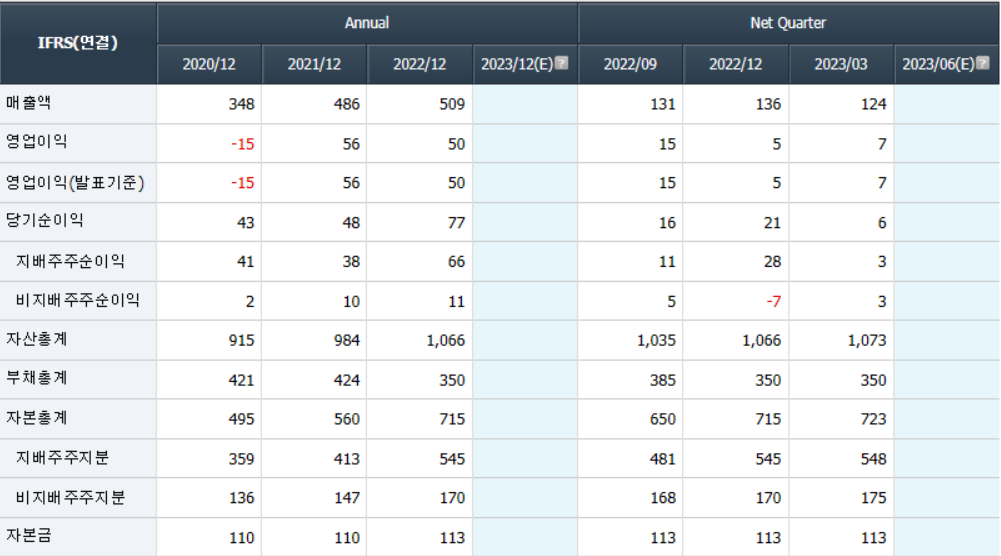The height and width of the screenshot is (556, 1001).
Task: Click the 당기순이익 row label
Action: [x=45, y=221]
